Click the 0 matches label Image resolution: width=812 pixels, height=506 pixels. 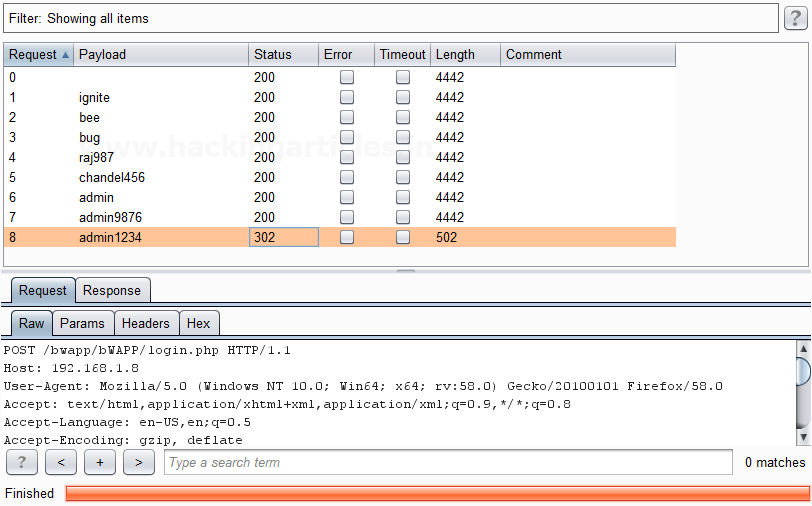[x=775, y=462]
